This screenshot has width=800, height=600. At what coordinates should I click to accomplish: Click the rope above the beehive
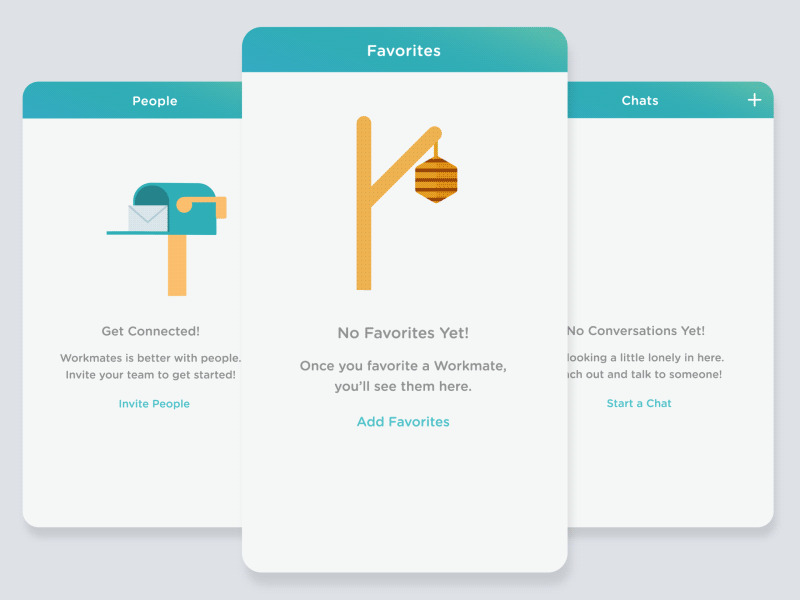tap(436, 148)
